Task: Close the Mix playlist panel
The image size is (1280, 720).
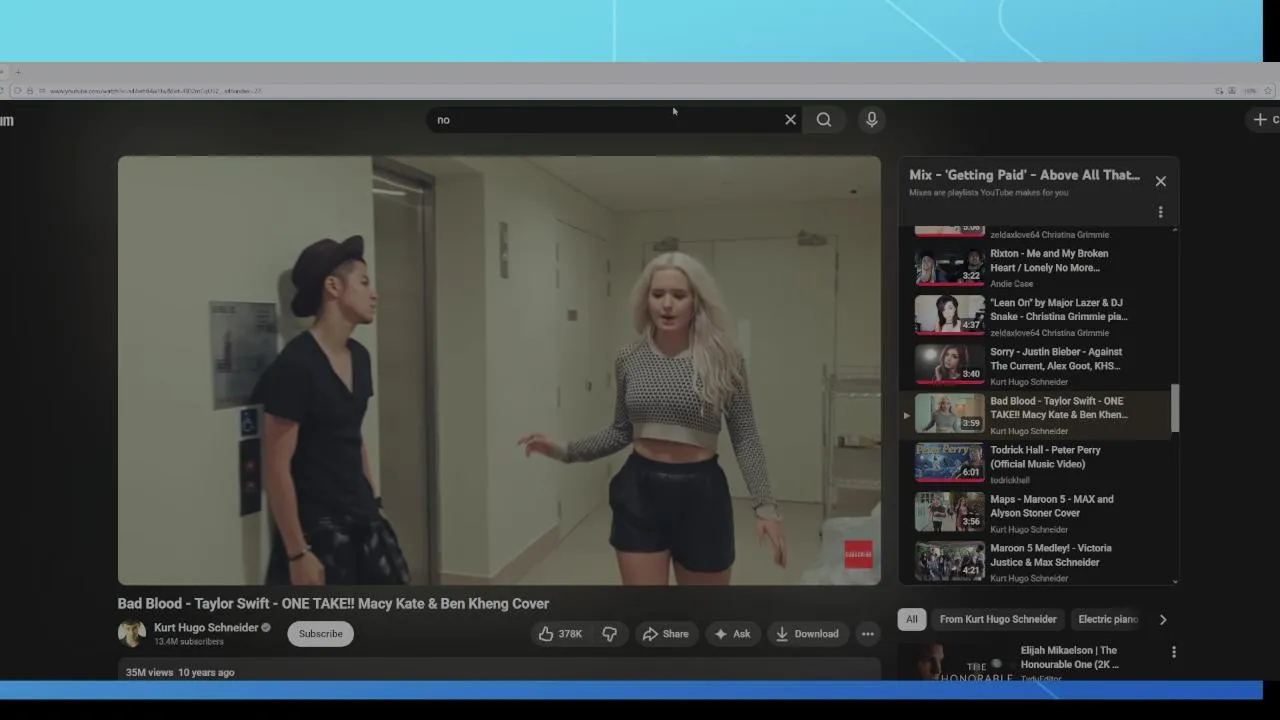Action: pyautogui.click(x=1161, y=181)
